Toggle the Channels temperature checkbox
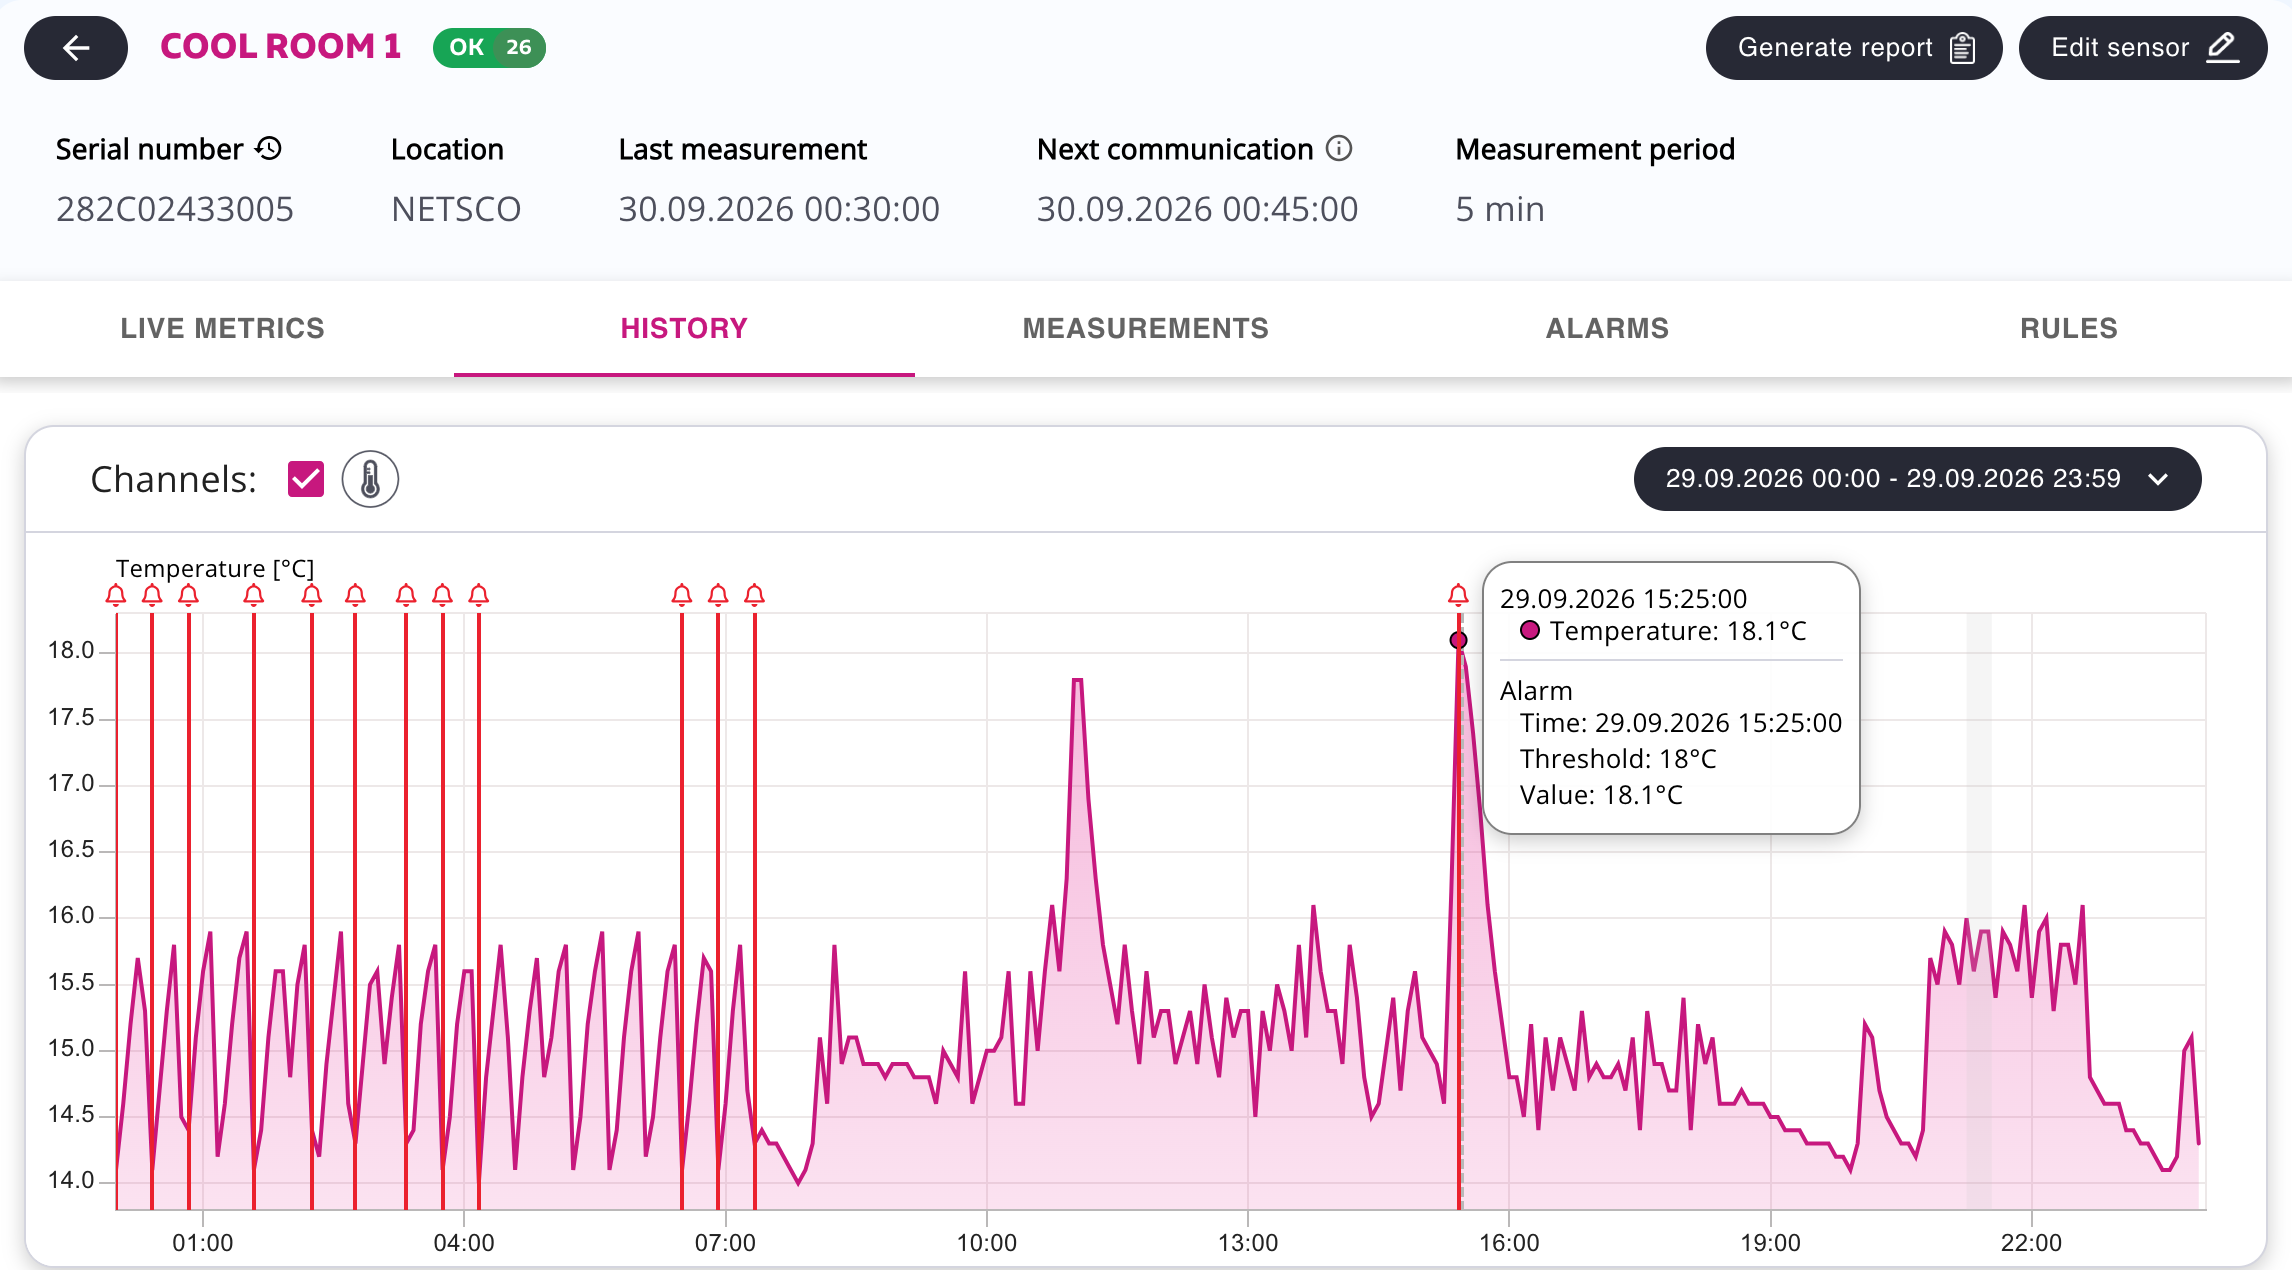 306,479
